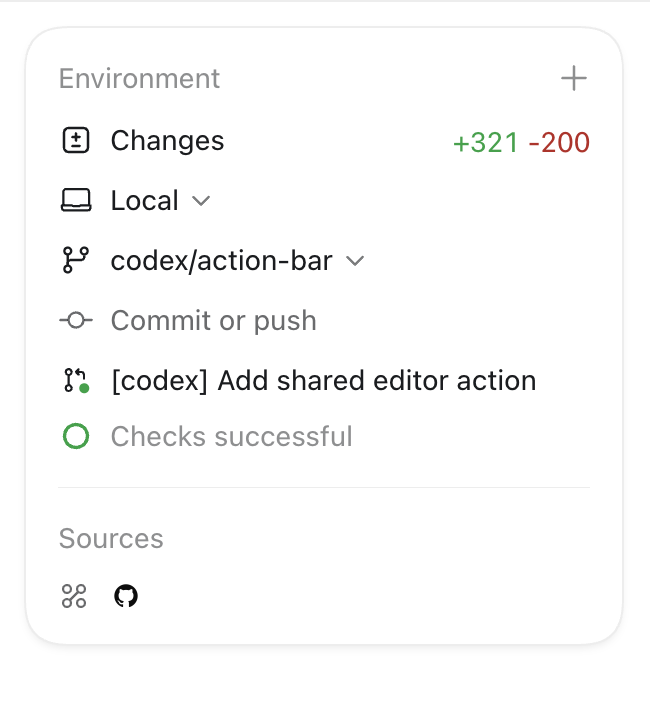Open the GitHub source icon
Image resolution: width=650 pixels, height=718 pixels.
(126, 596)
